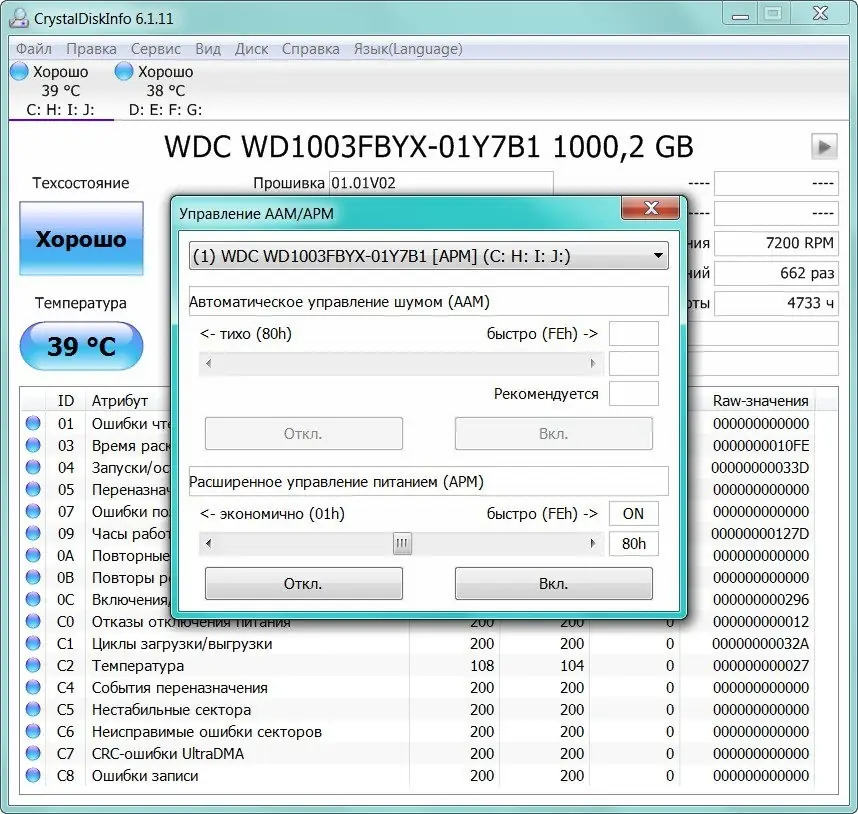Click status dot for attribute C8

pos(33,775)
